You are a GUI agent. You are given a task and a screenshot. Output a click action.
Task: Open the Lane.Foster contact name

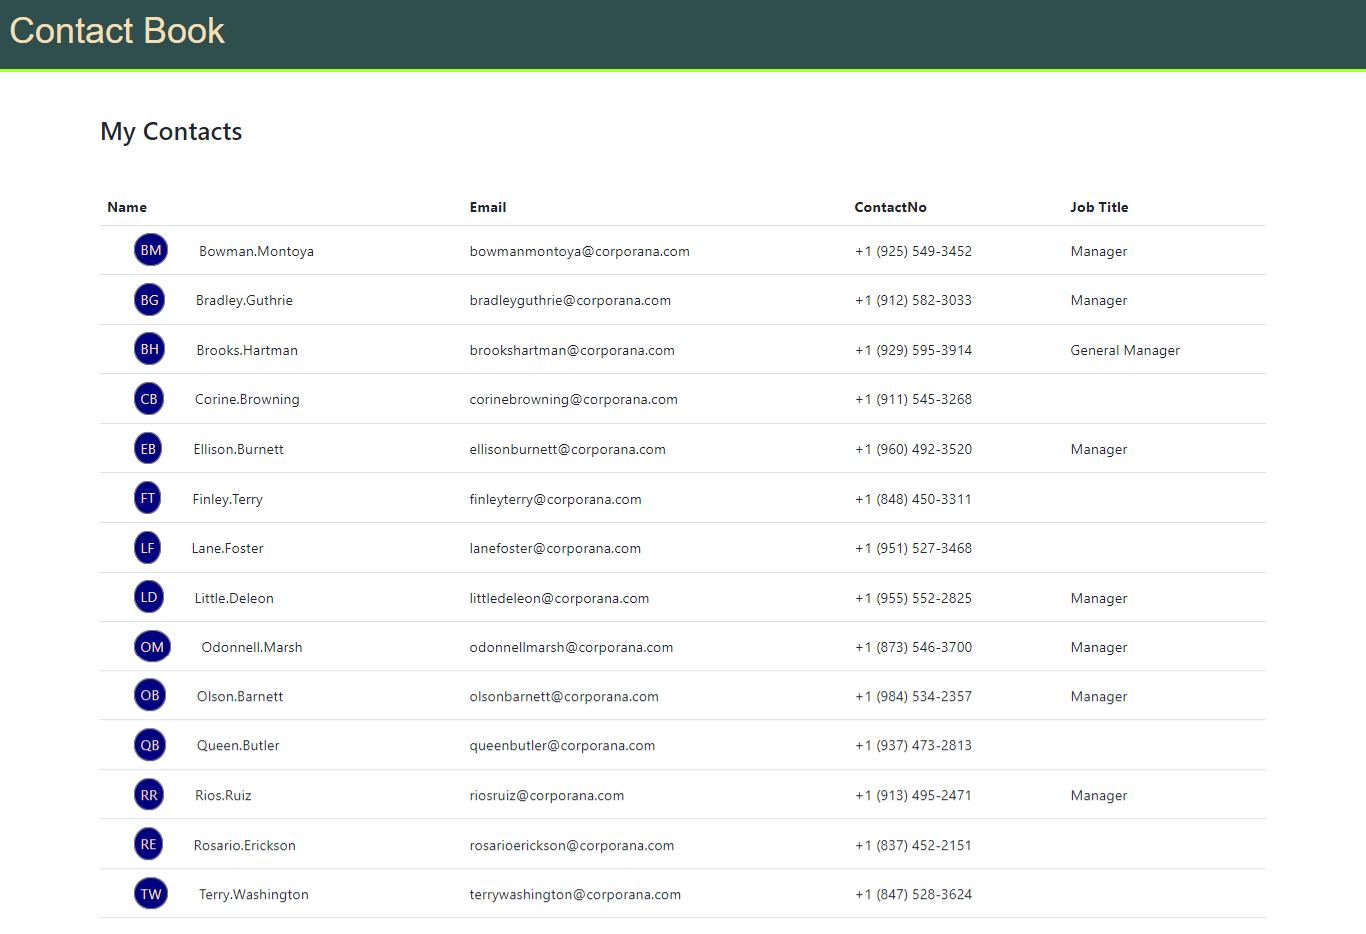tap(227, 548)
